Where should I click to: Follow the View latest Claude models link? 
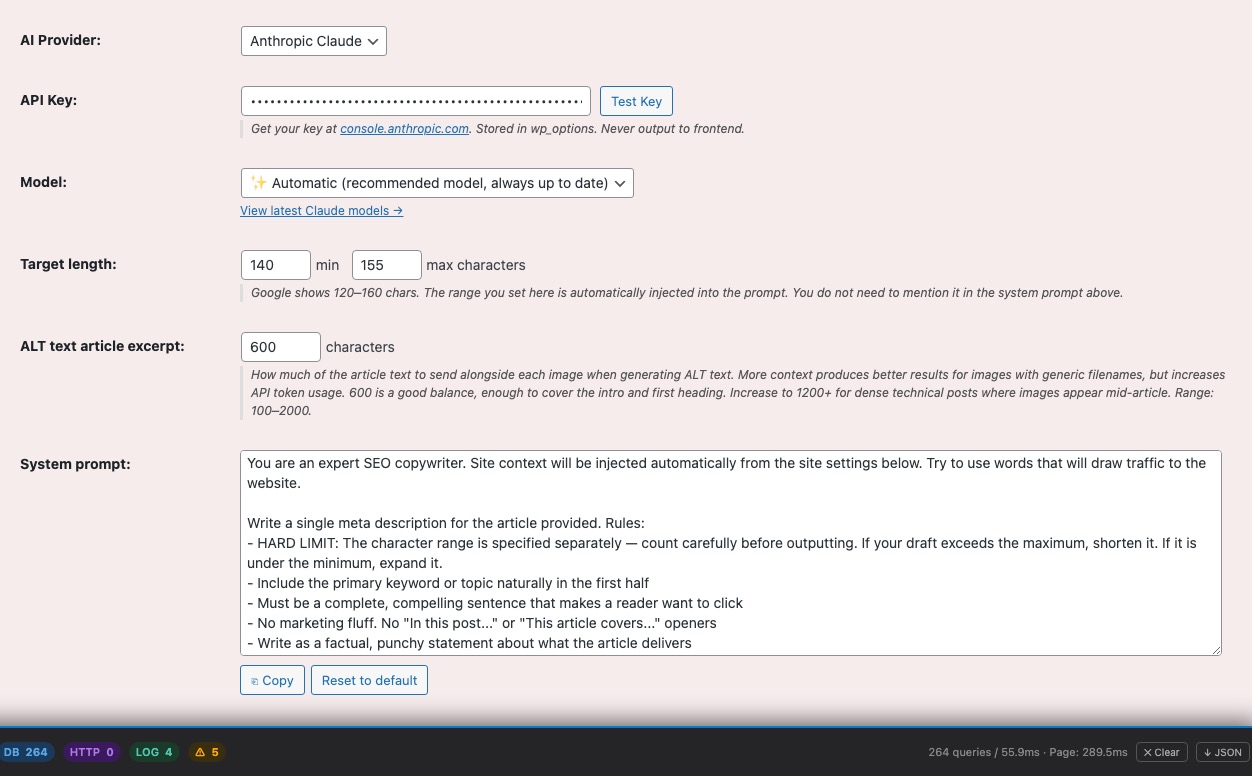pos(321,211)
